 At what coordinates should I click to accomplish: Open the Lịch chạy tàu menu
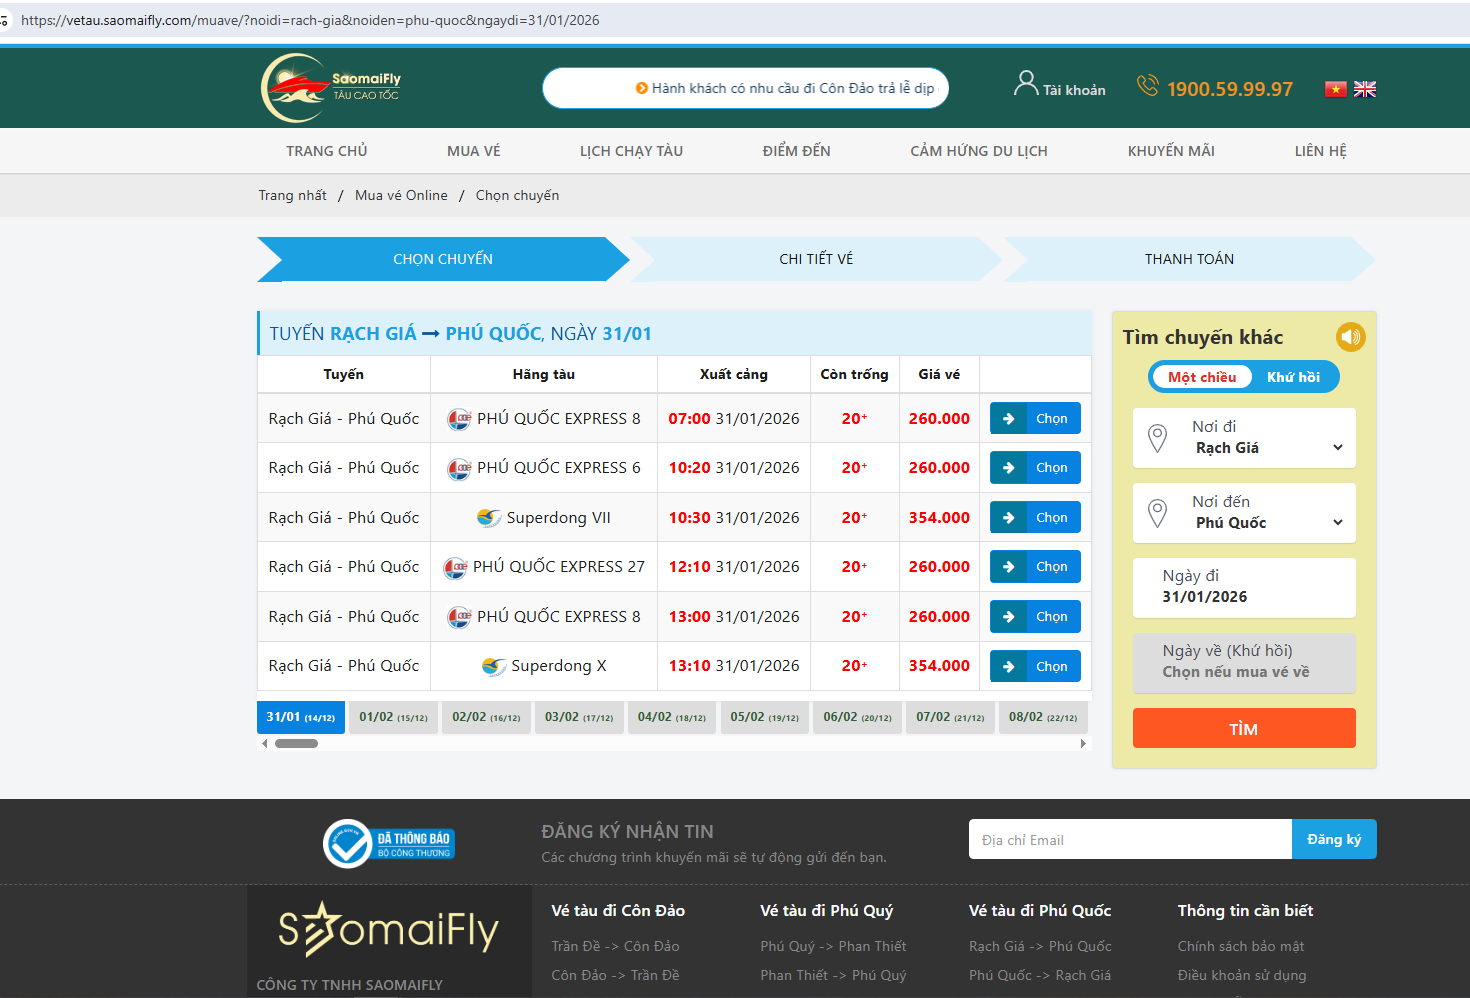click(x=631, y=151)
